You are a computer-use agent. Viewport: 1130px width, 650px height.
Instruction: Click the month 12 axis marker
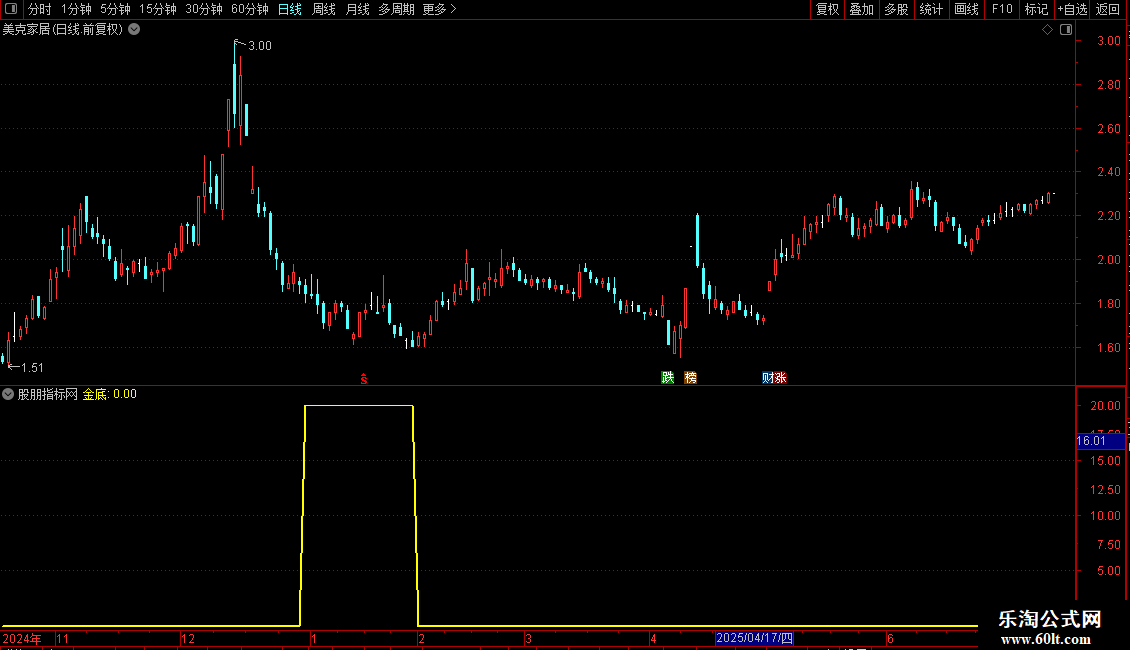pyautogui.click(x=188, y=638)
